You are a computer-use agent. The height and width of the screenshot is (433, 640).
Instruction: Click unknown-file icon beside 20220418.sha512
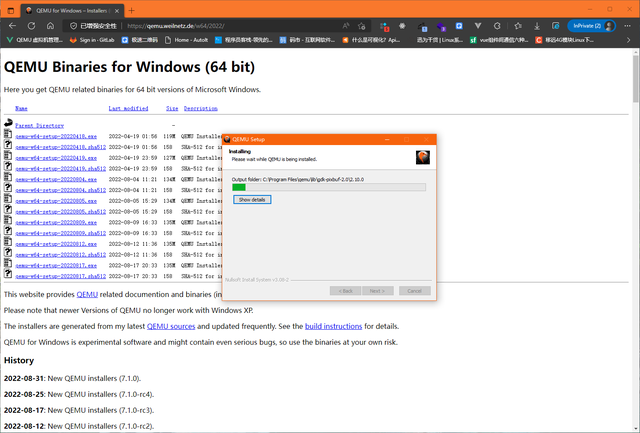[x=8, y=144]
